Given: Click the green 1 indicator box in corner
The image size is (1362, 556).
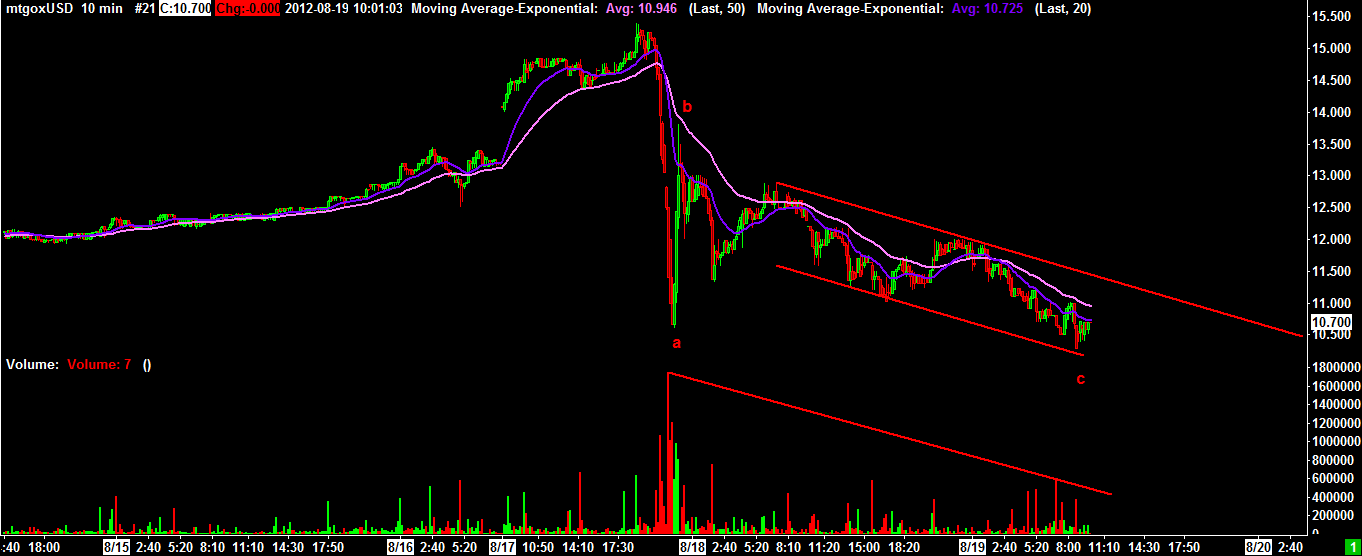Looking at the screenshot, I should [1351, 547].
